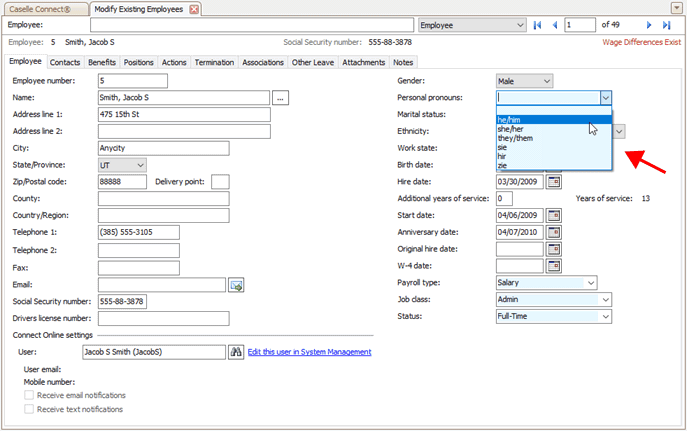Click the ellipsis button beside Name
687x431 pixels.
coord(281,98)
